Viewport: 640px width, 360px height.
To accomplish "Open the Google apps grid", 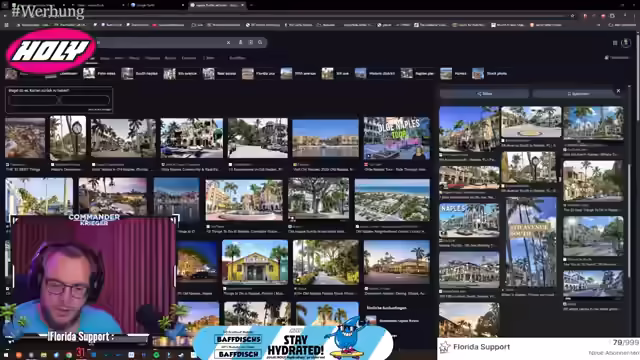I will [615, 43].
